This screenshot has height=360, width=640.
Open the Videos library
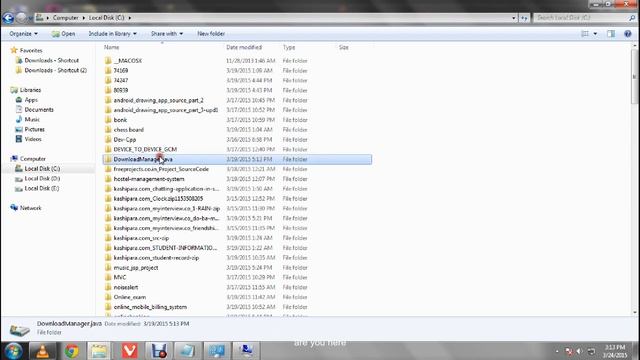tap(33, 139)
